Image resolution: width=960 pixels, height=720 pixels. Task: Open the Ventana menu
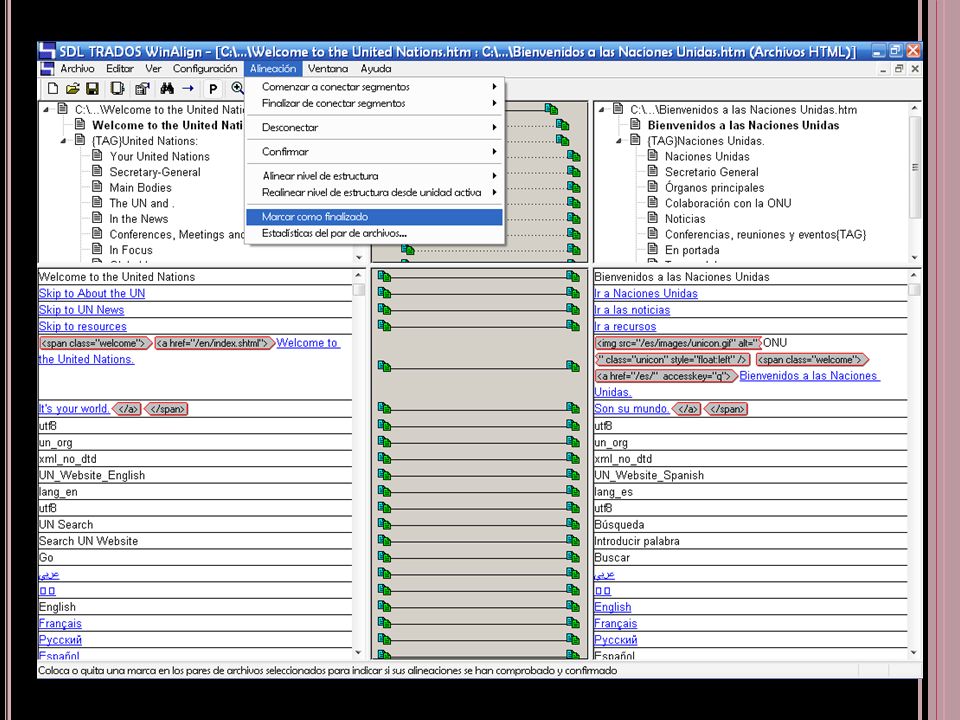point(328,69)
